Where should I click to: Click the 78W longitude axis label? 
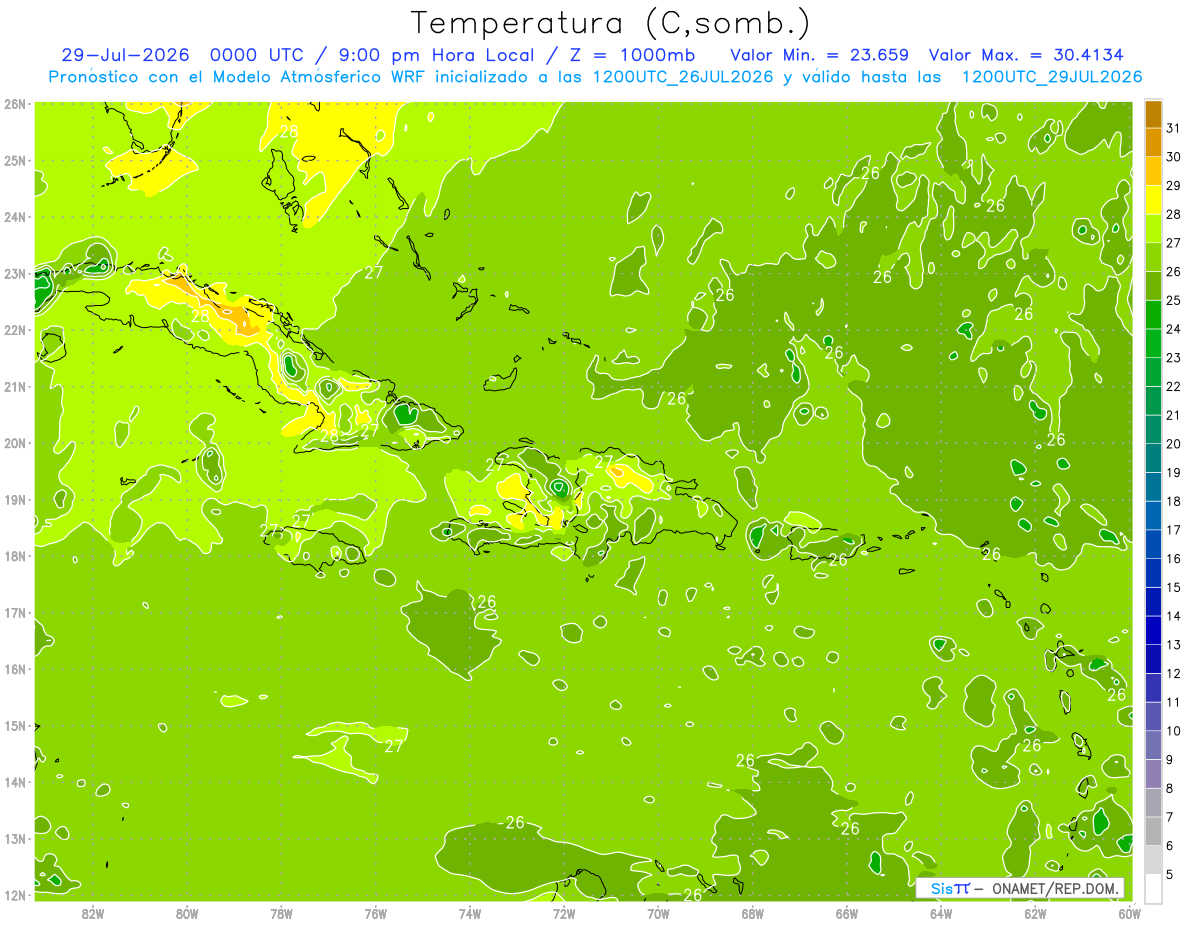(281, 913)
